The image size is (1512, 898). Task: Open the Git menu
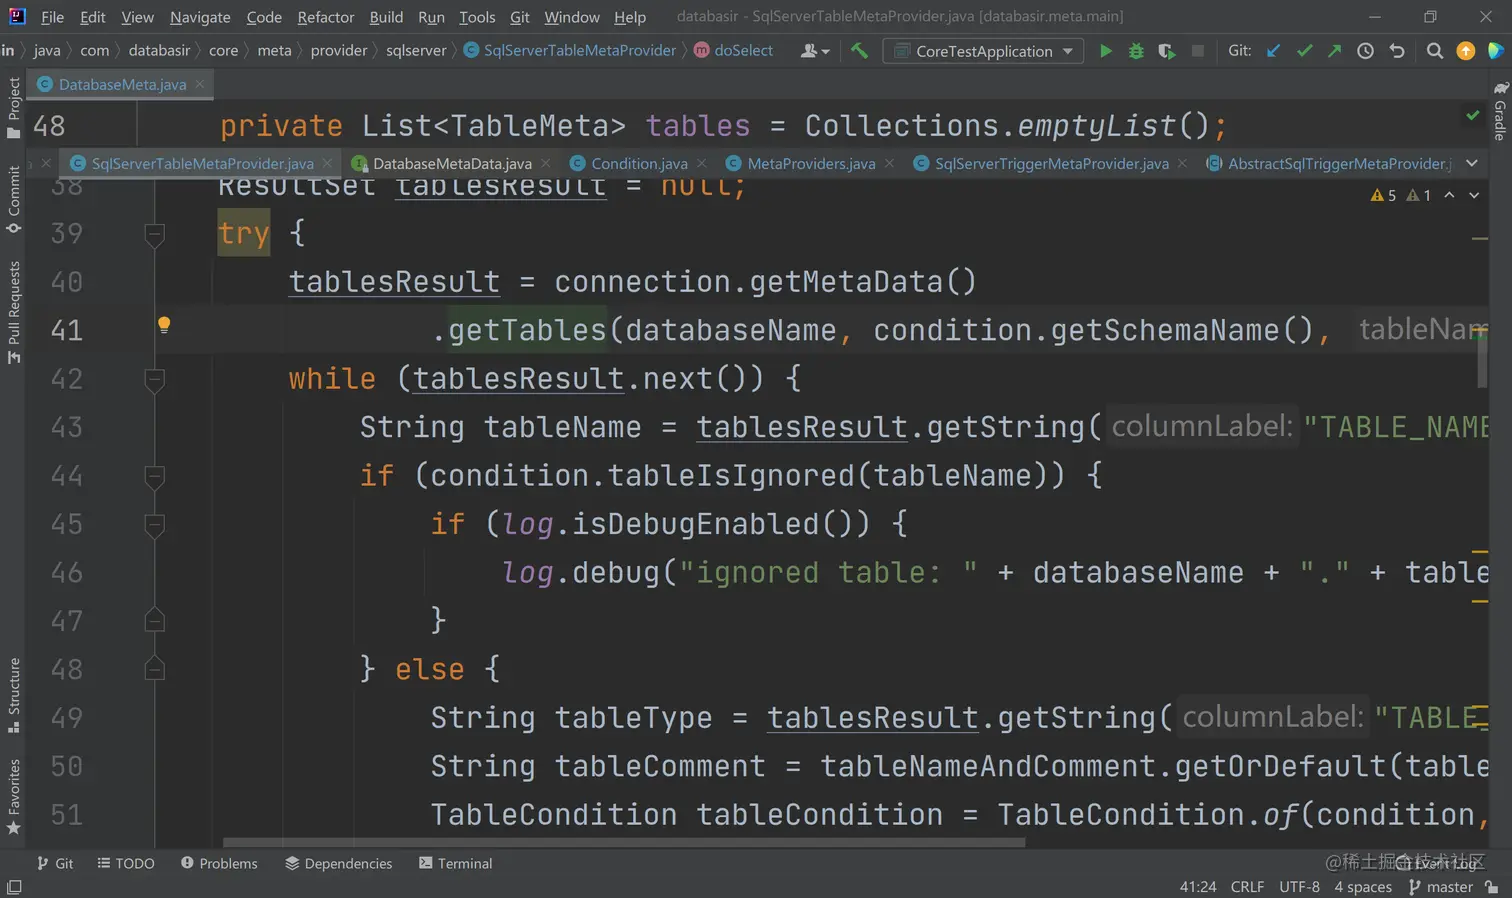tap(519, 17)
